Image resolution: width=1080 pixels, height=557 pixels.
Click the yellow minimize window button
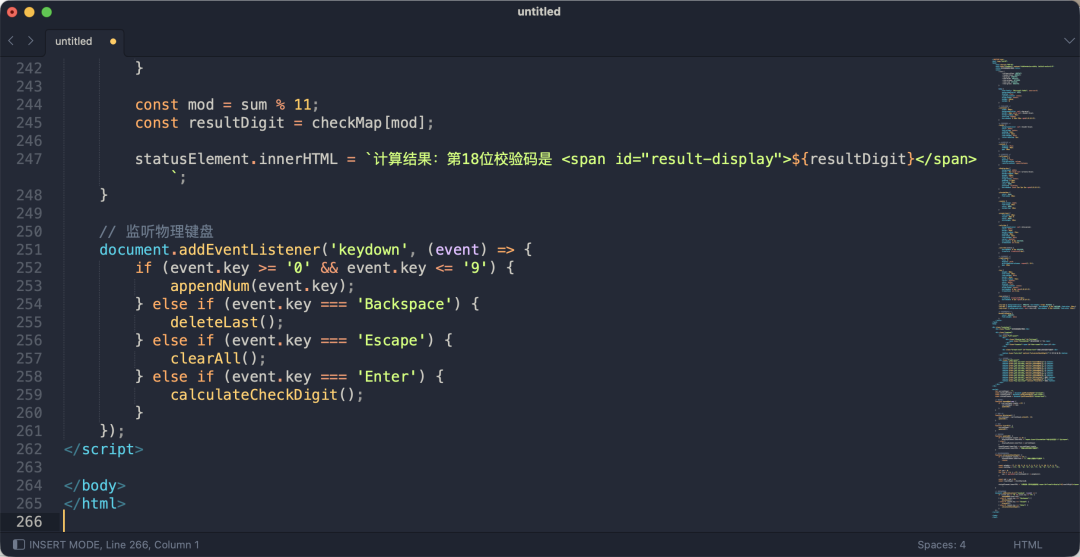(29, 12)
